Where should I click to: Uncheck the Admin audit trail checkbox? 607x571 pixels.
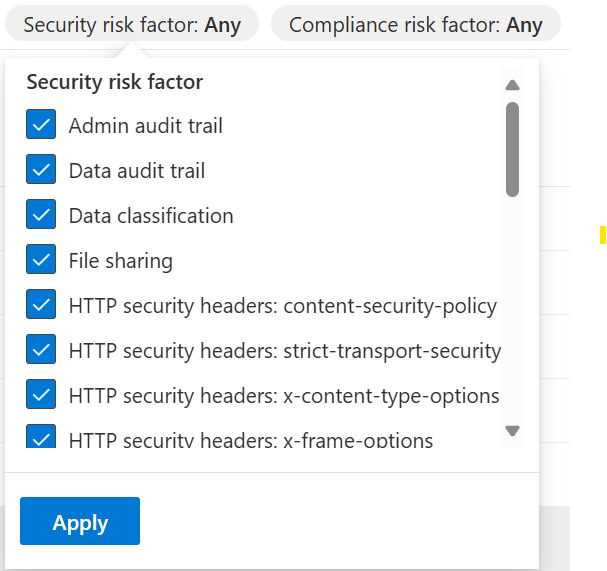(42, 126)
